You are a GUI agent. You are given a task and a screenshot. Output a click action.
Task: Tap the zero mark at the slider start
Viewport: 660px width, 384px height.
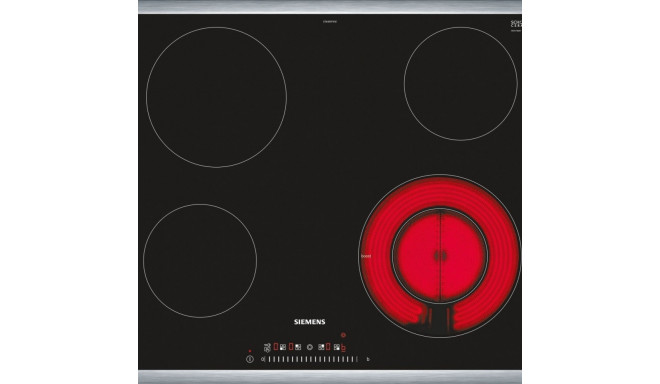pyautogui.click(x=263, y=359)
